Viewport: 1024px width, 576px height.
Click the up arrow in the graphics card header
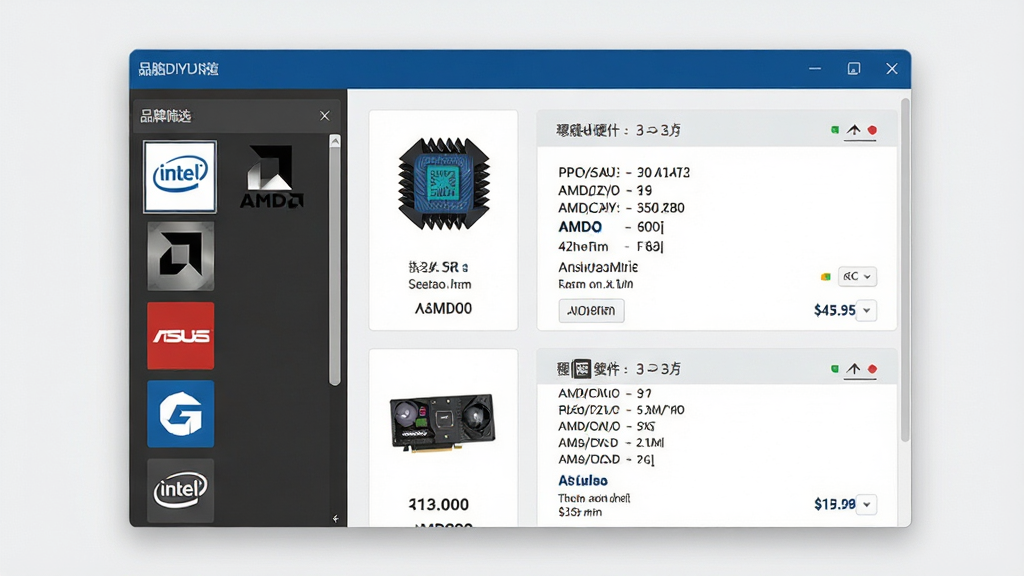tap(853, 369)
